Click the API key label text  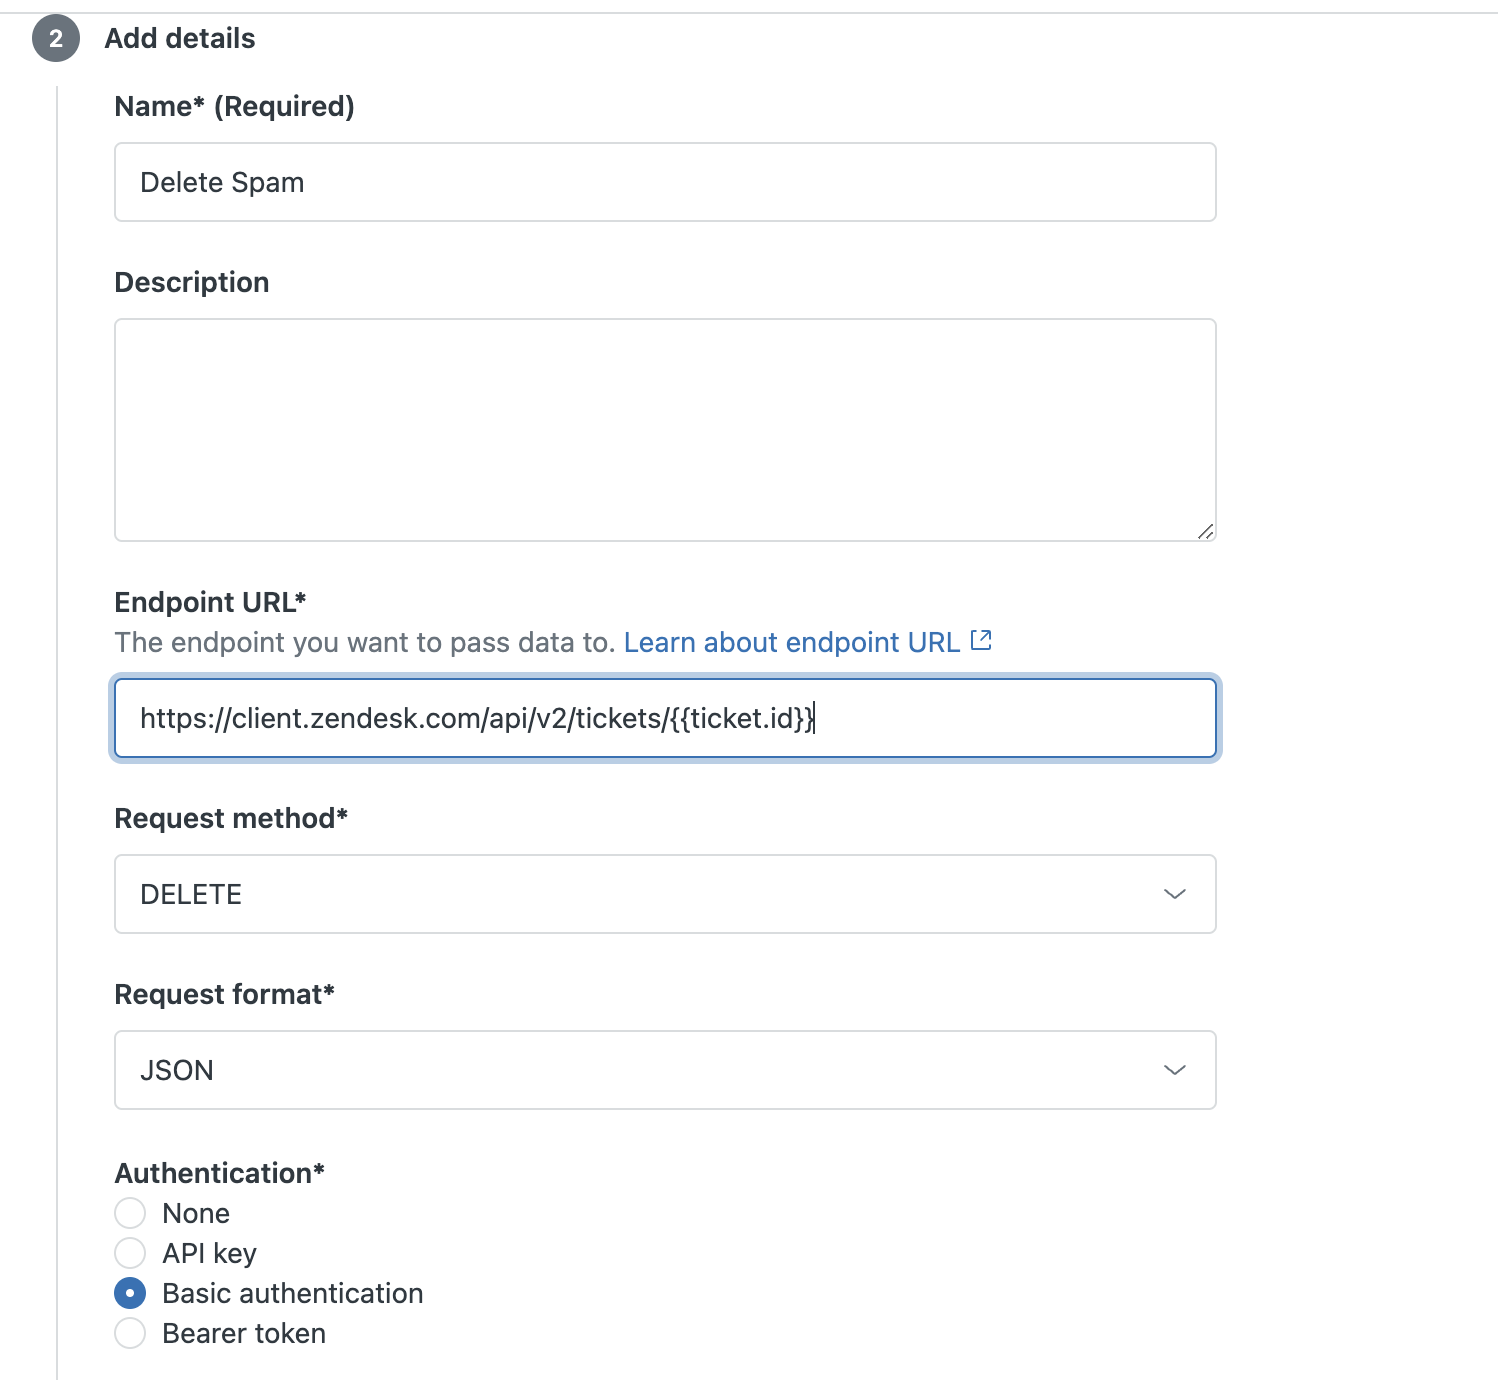click(210, 1253)
